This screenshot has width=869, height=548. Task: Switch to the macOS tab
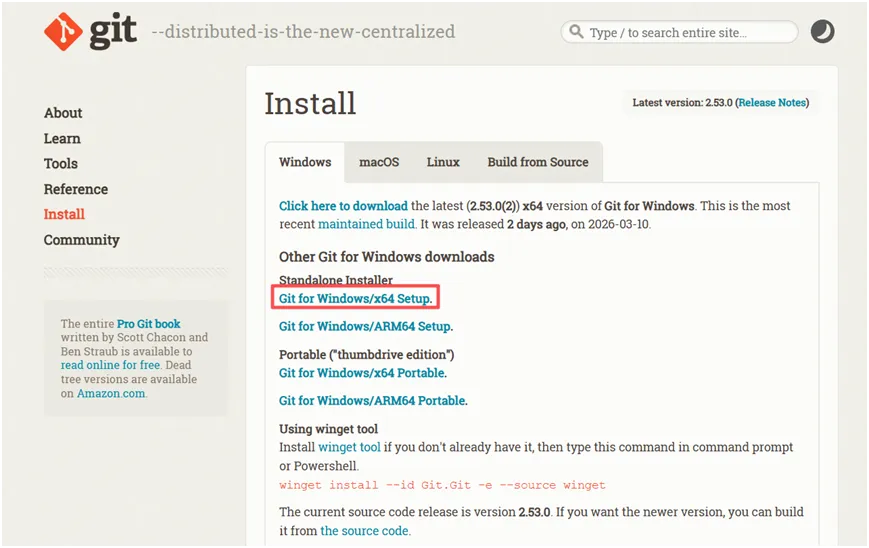(x=379, y=162)
